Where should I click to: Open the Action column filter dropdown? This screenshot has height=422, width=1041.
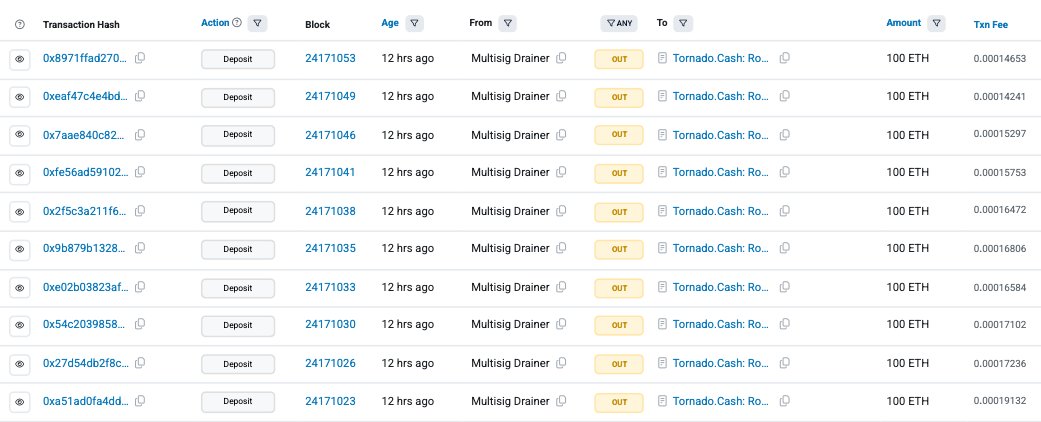(258, 22)
